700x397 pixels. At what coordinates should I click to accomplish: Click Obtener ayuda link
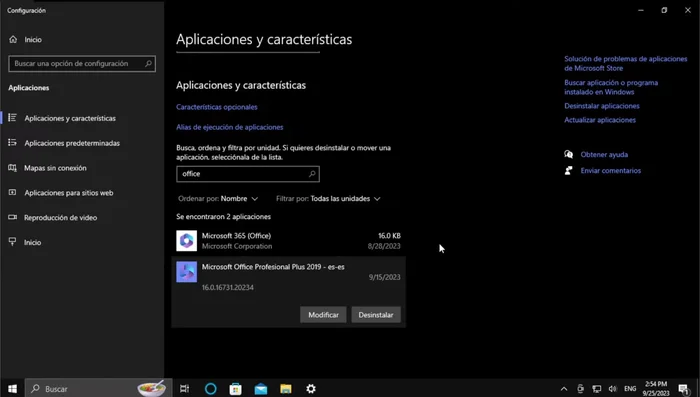point(604,155)
